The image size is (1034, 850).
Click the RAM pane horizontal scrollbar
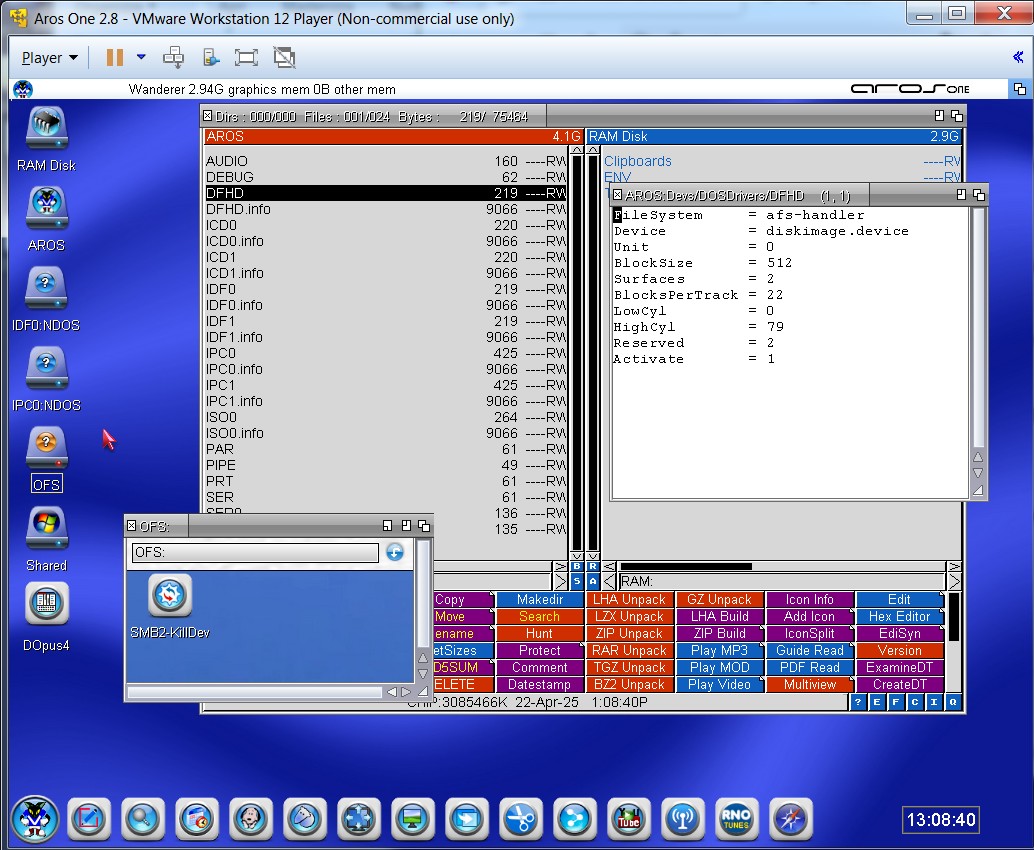point(780,566)
